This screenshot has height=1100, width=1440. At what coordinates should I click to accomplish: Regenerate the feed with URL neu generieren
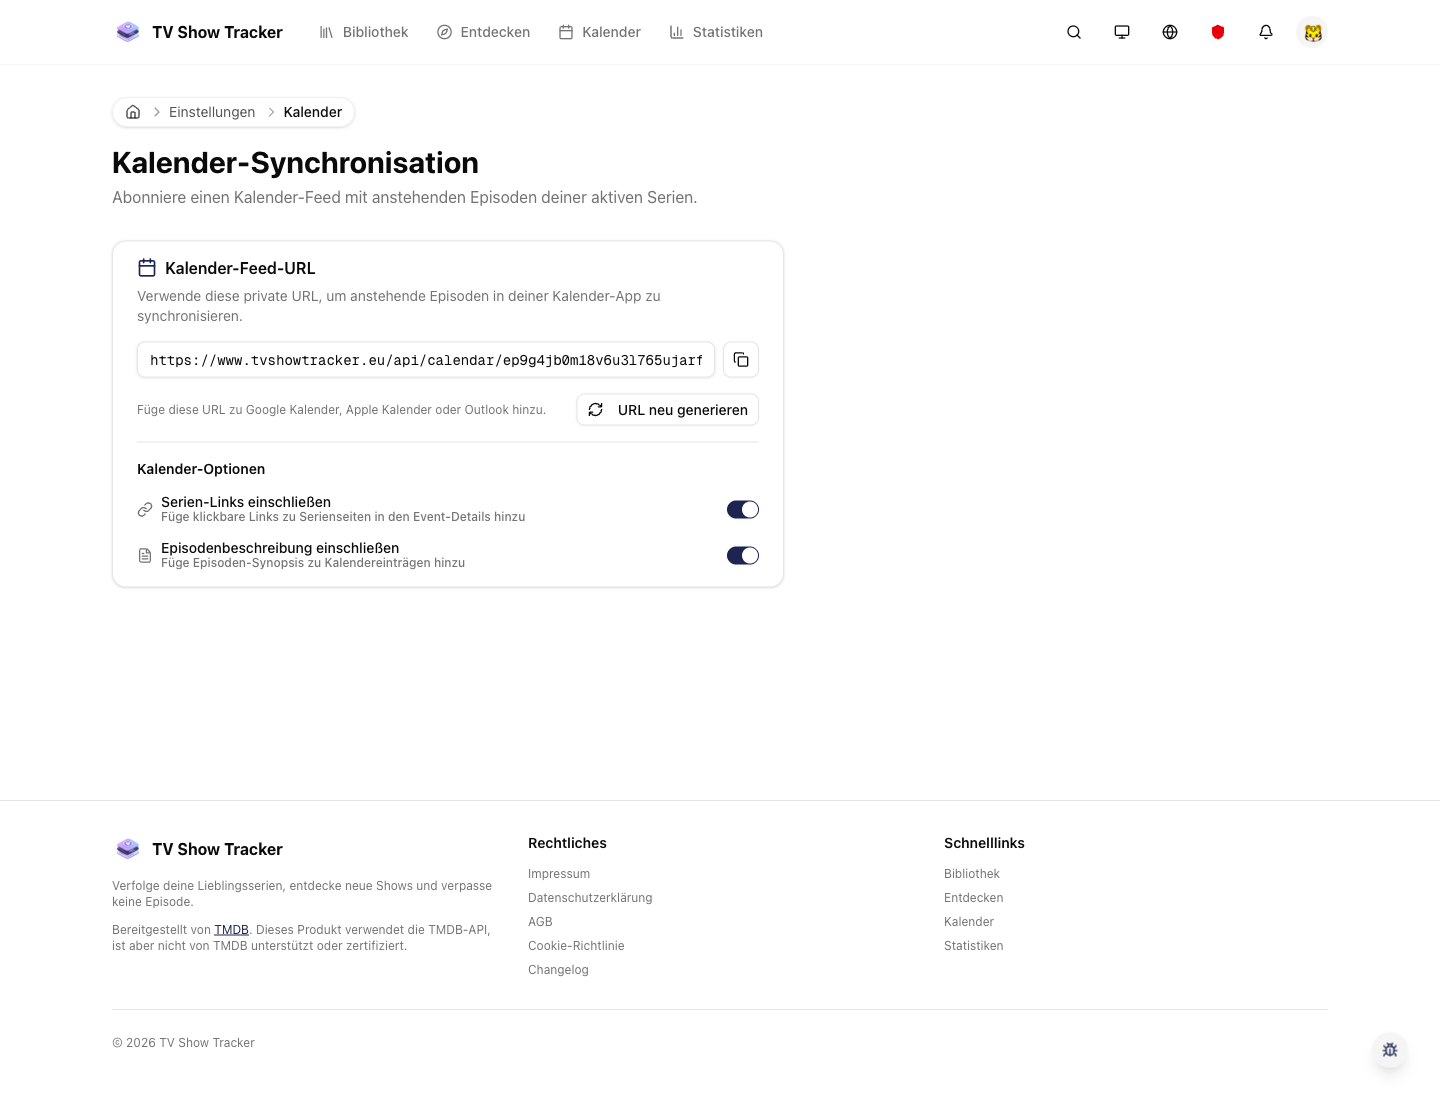pyautogui.click(x=667, y=410)
